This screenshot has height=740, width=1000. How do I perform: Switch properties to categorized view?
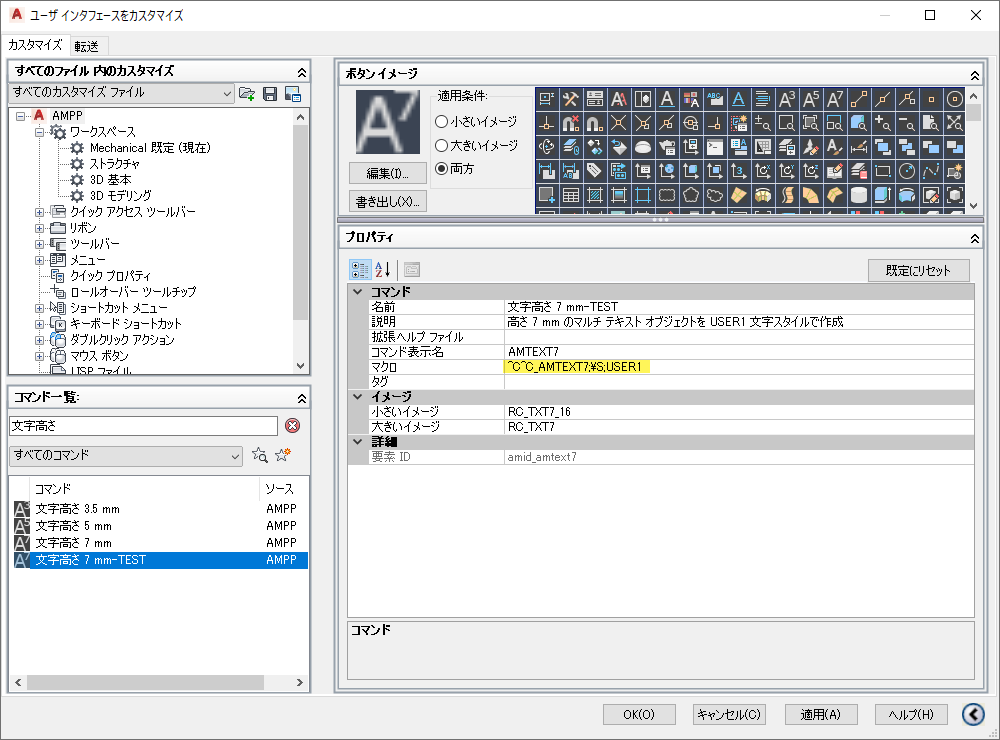[x=360, y=270]
